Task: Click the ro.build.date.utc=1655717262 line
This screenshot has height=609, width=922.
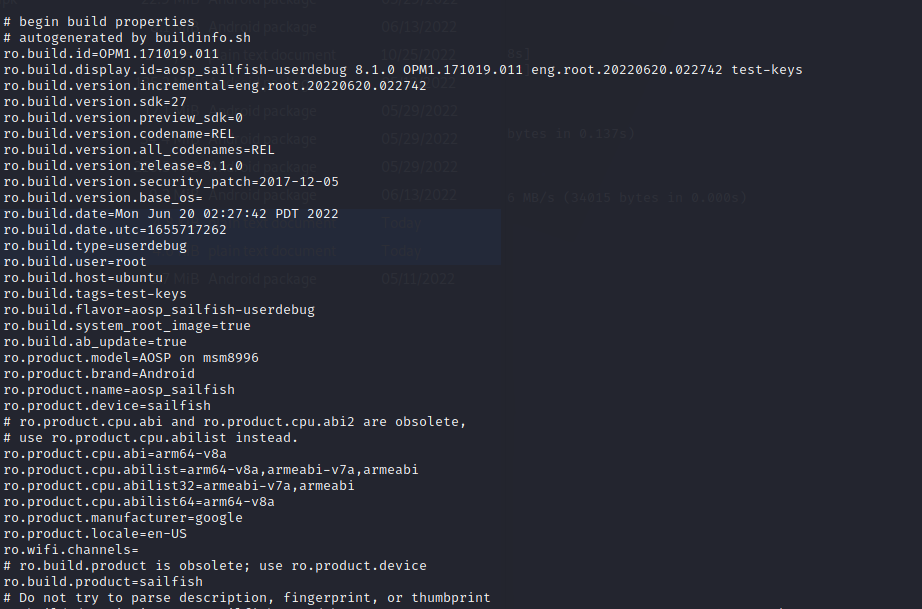Action: [115, 229]
